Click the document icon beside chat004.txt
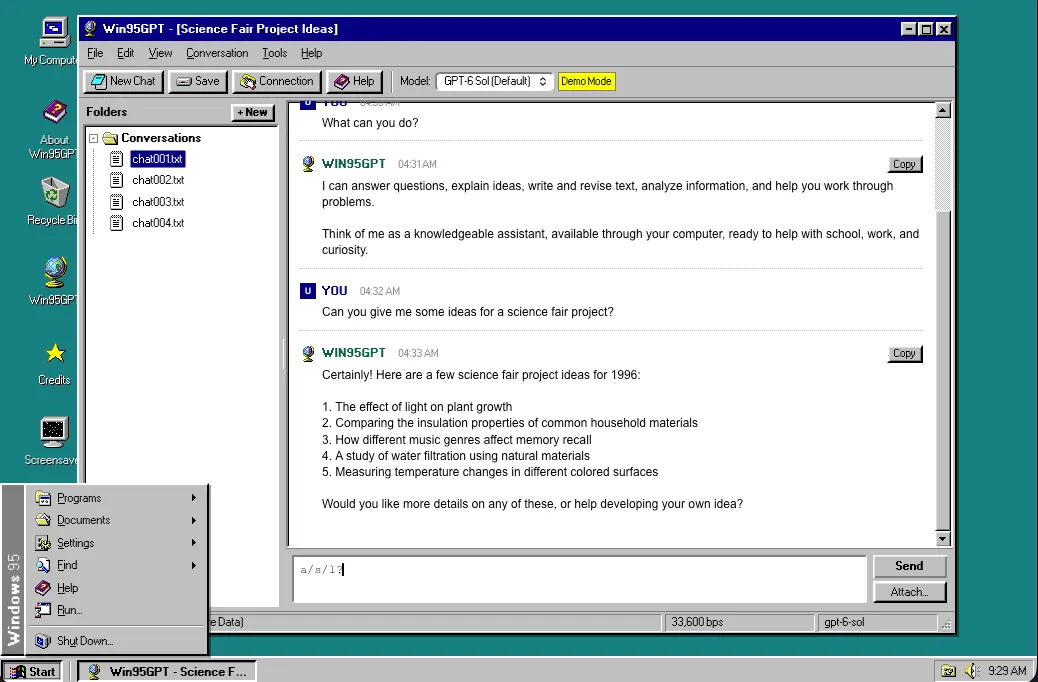The image size is (1038, 682). (x=117, y=222)
